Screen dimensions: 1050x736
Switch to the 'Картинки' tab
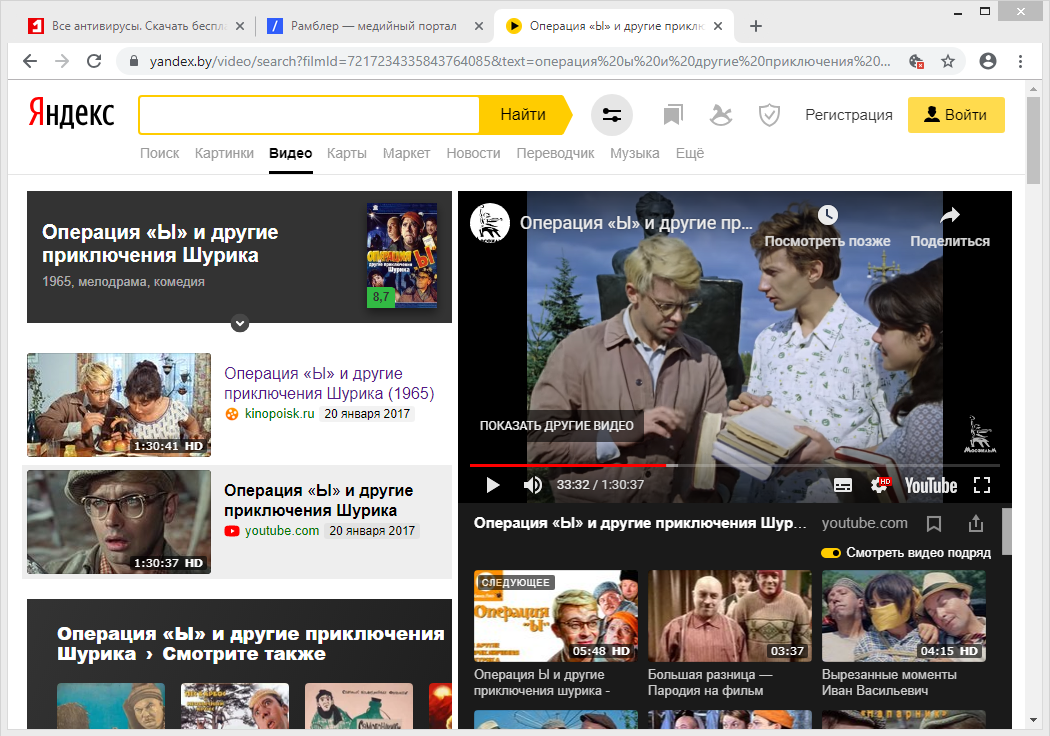pyautogui.click(x=224, y=153)
